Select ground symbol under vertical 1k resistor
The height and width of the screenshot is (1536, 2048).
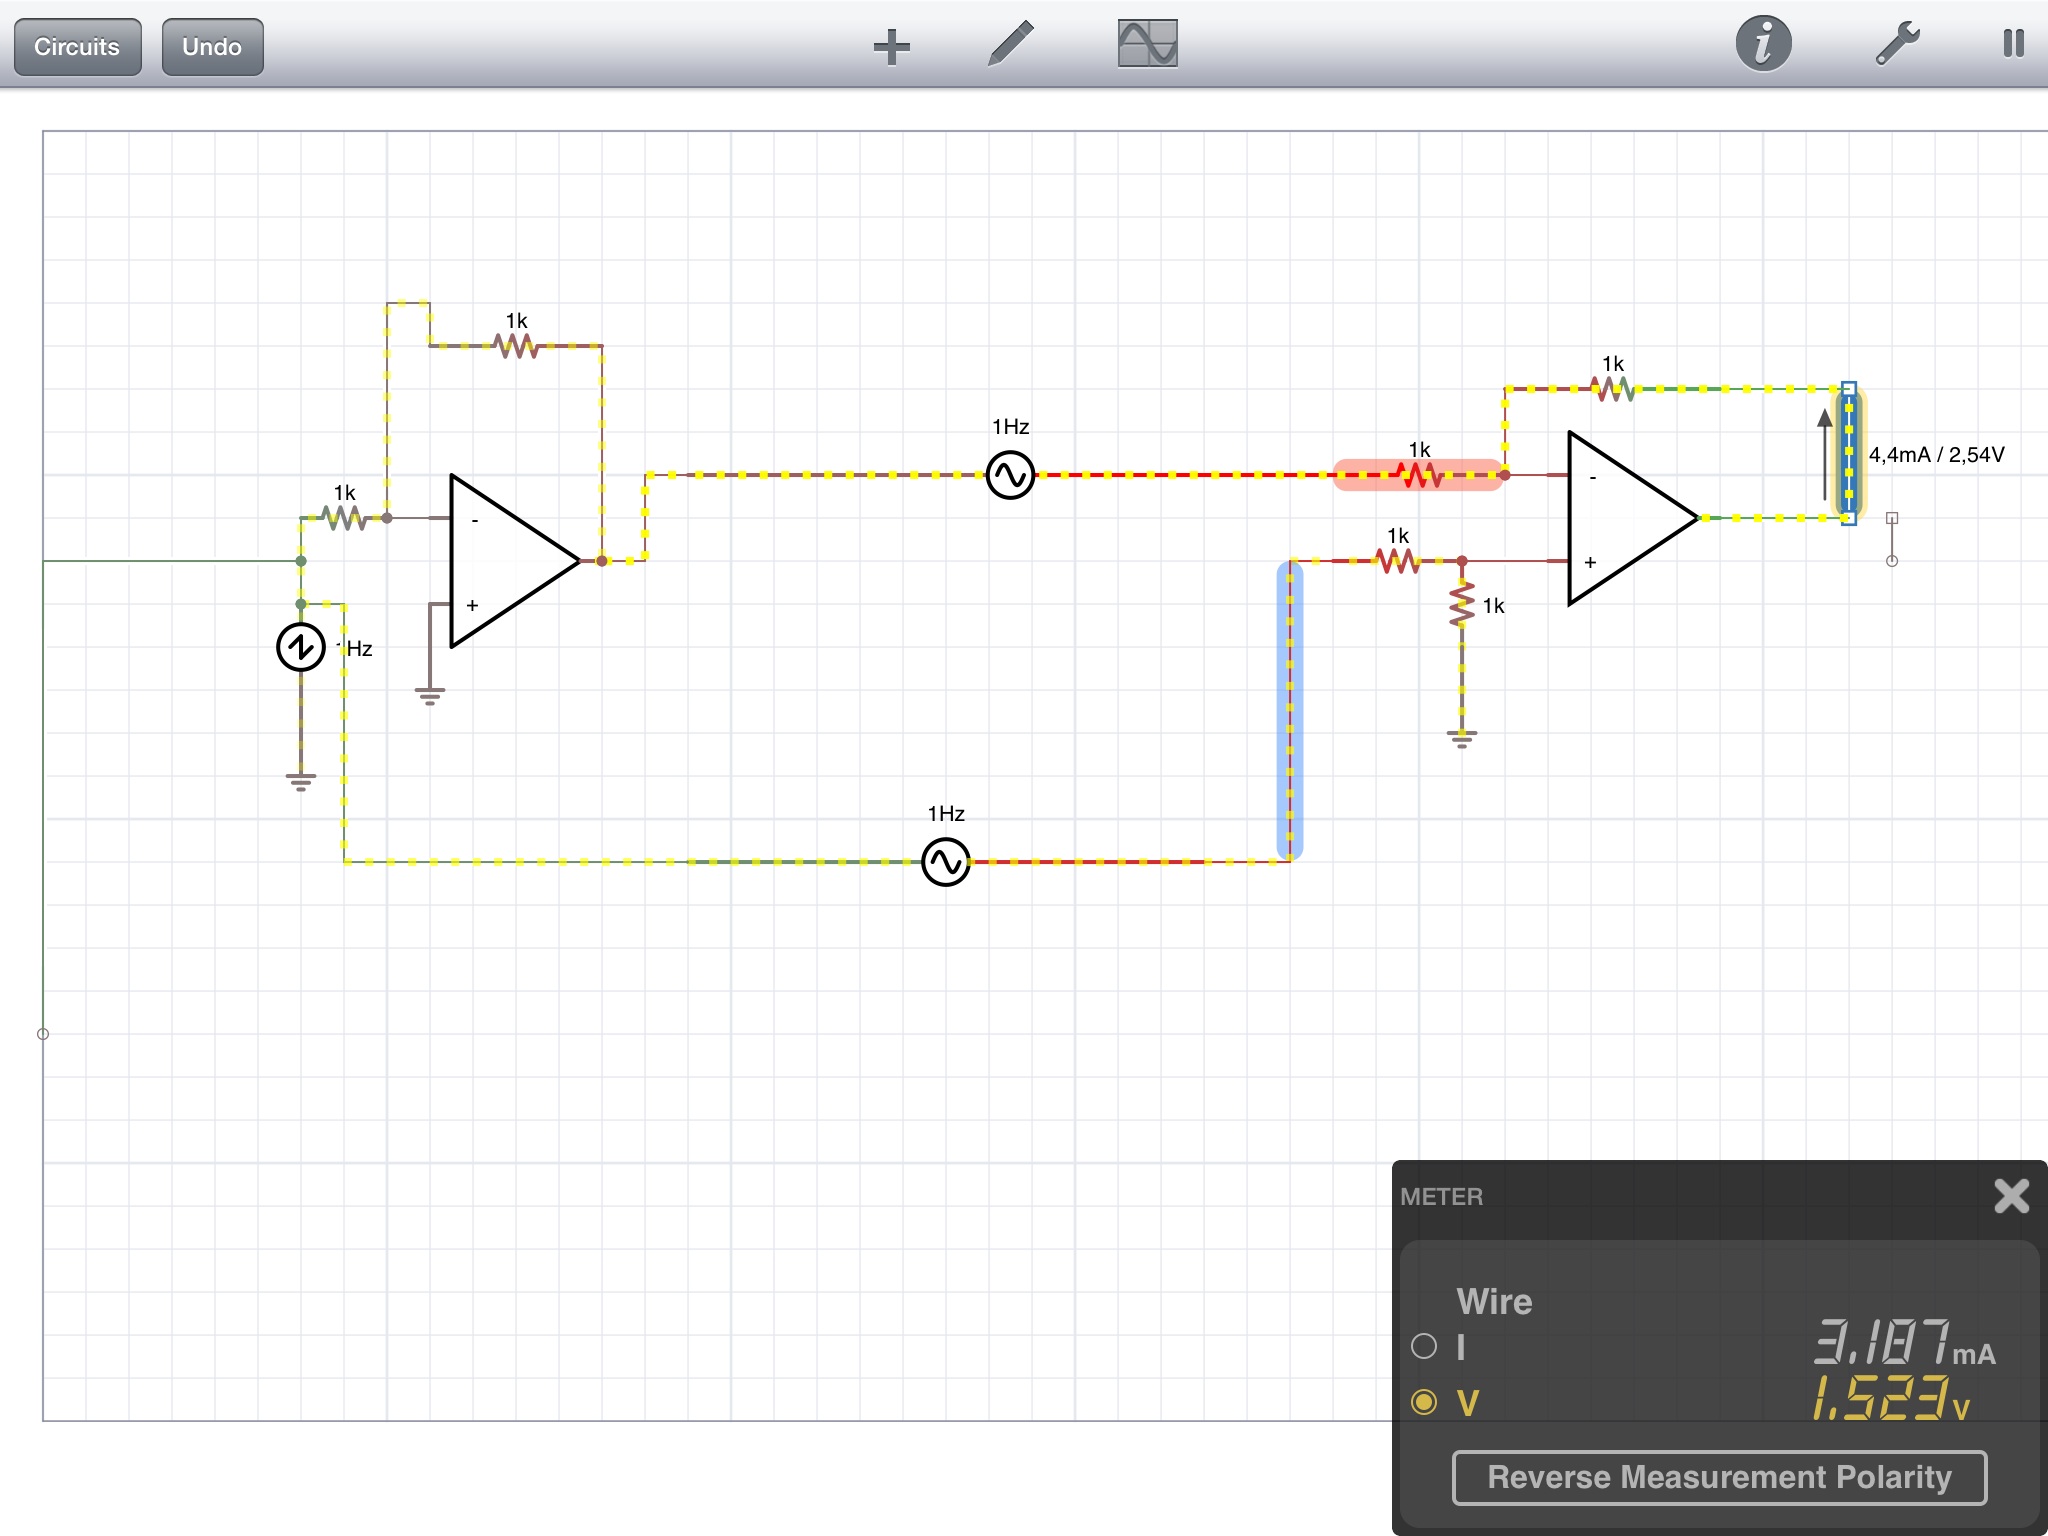click(1462, 738)
